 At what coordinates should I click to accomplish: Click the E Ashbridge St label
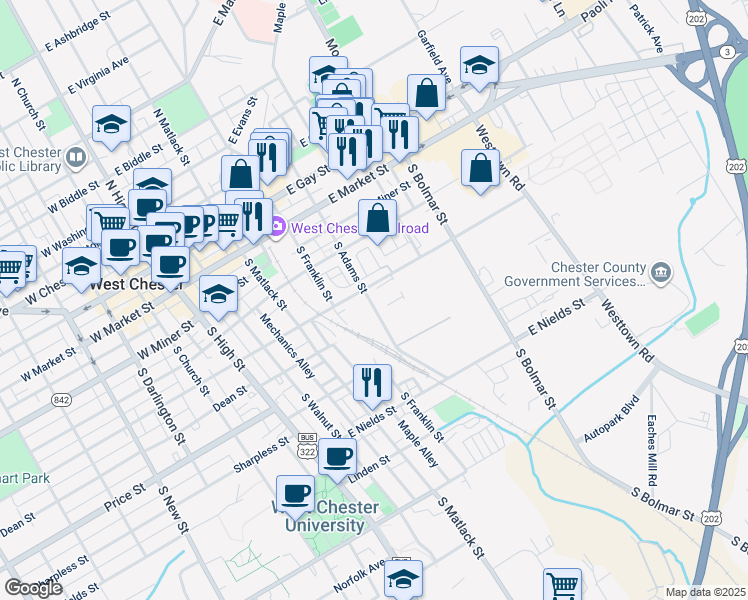78,31
